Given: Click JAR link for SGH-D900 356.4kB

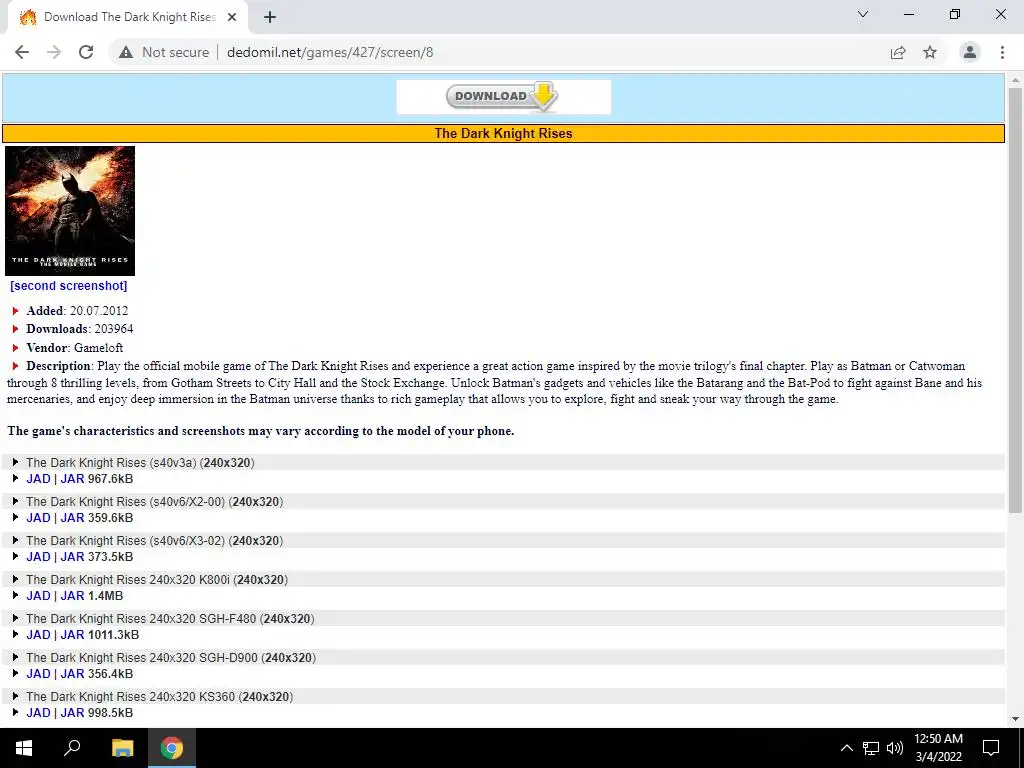Looking at the screenshot, I should point(72,674).
